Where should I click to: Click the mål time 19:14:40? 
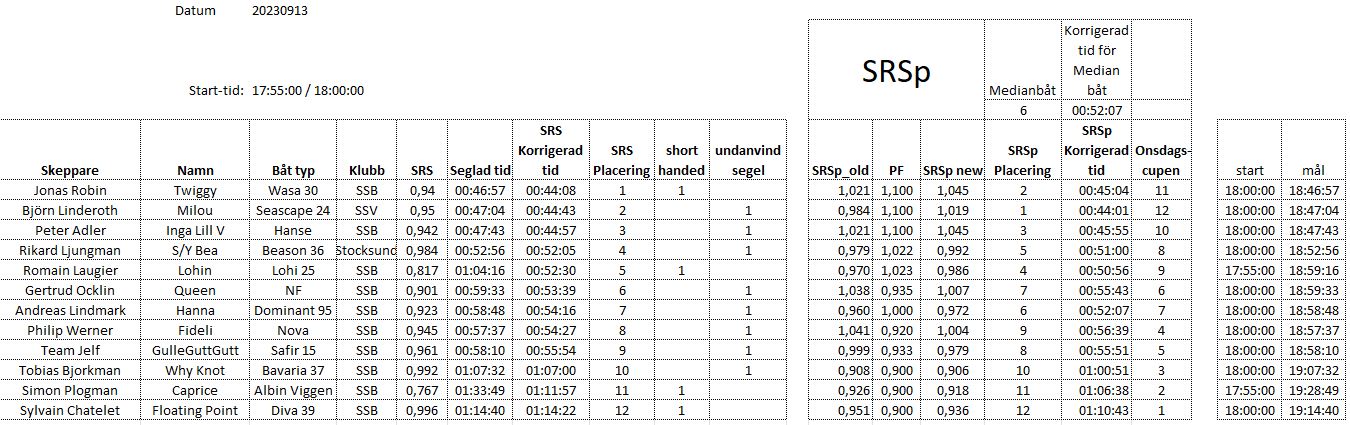pos(1312,410)
